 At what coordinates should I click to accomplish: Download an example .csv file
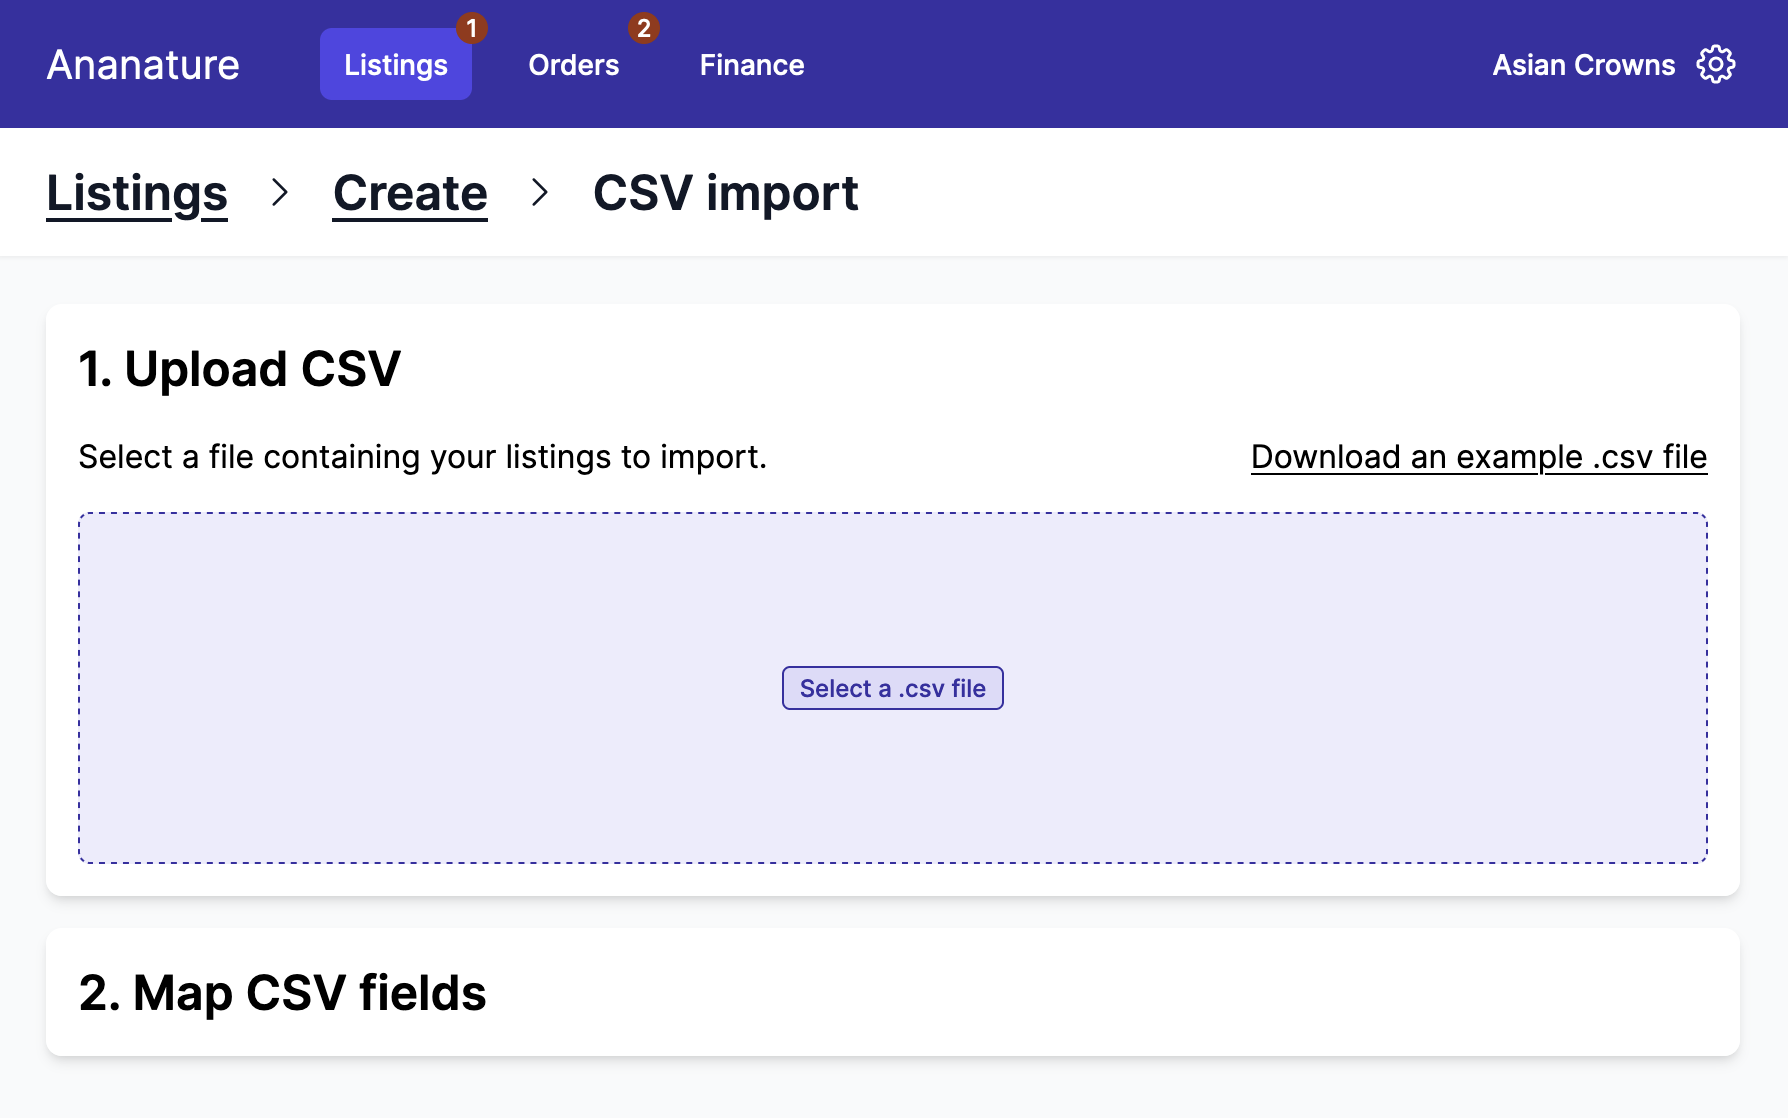1478,456
